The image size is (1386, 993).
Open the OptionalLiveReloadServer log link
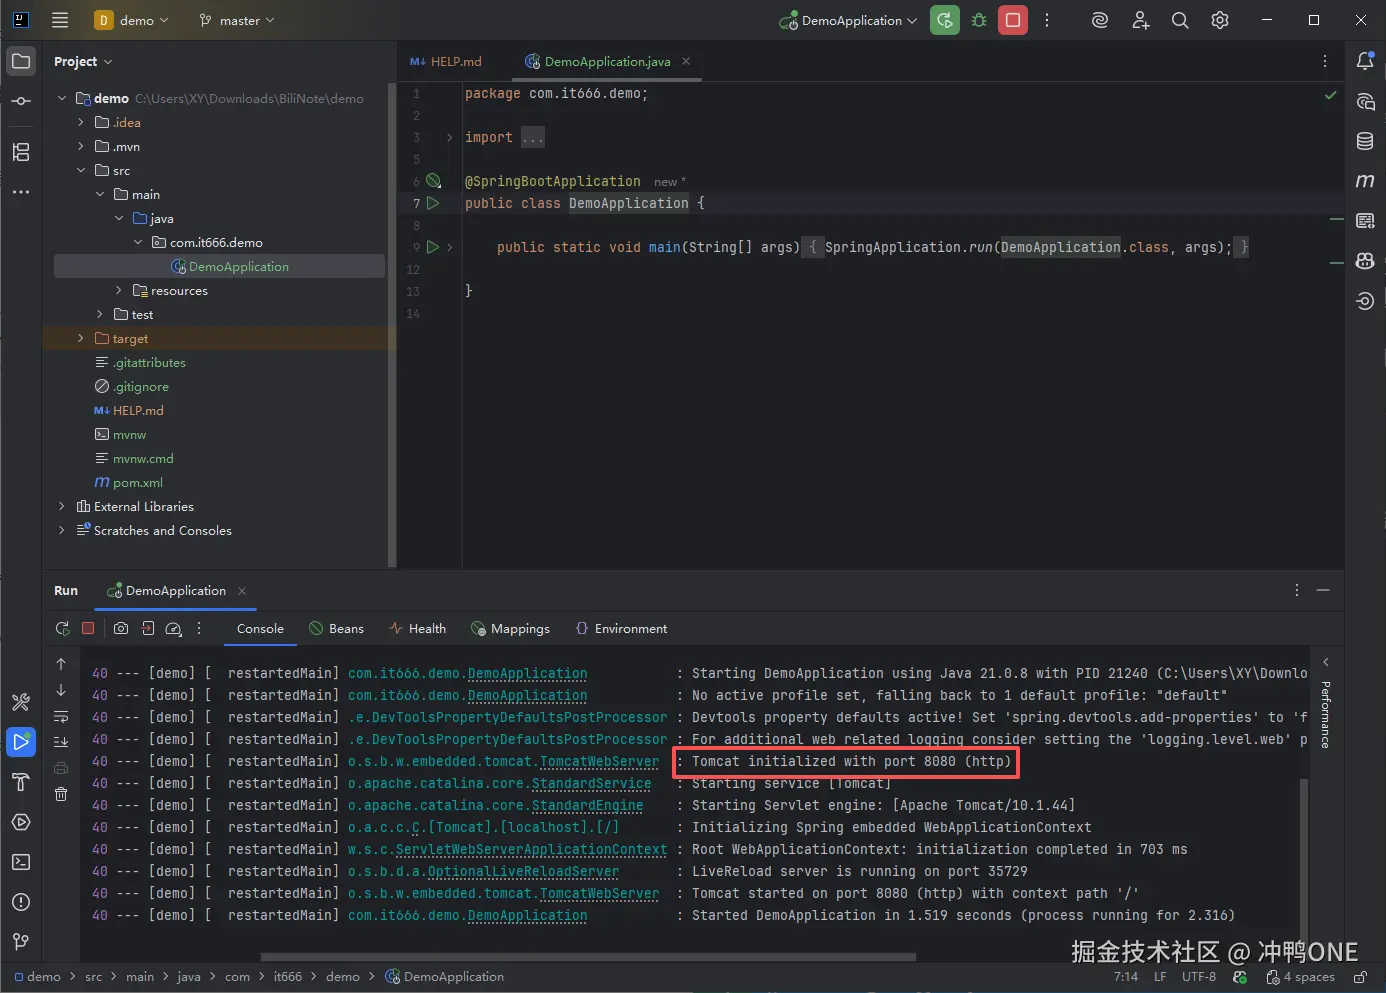[523, 871]
